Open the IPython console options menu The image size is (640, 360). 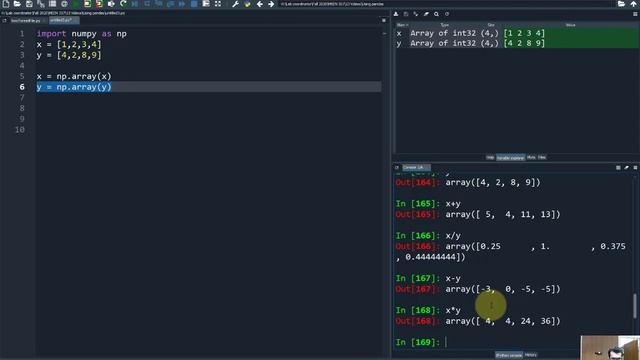click(635, 167)
